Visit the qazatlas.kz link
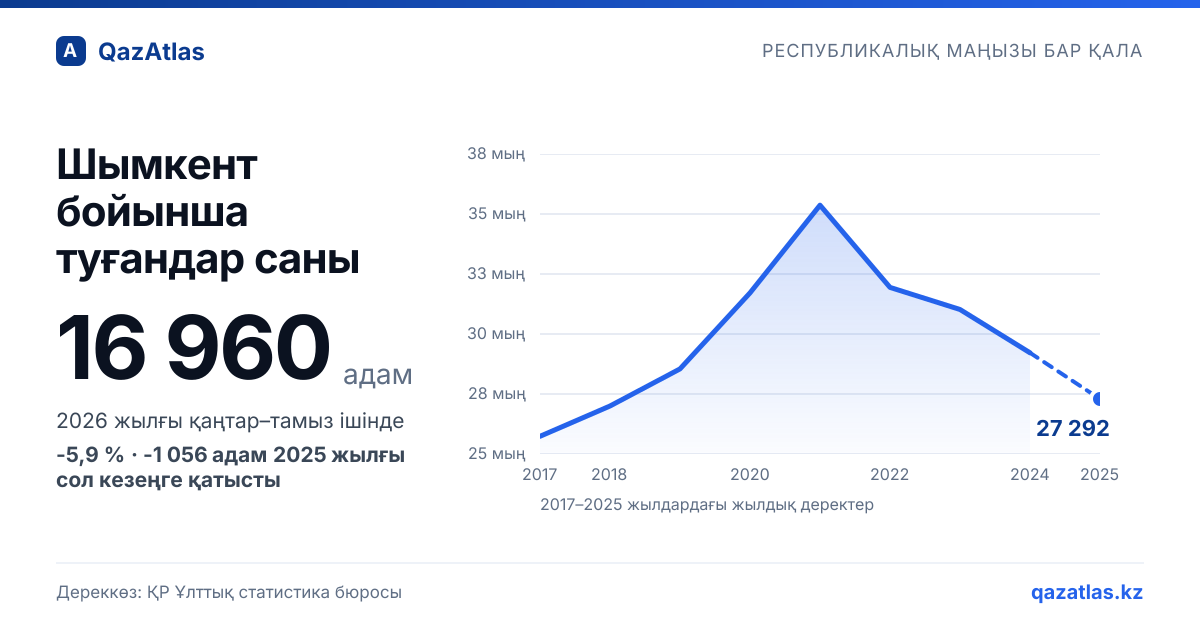The image size is (1200, 630). pos(1087,592)
